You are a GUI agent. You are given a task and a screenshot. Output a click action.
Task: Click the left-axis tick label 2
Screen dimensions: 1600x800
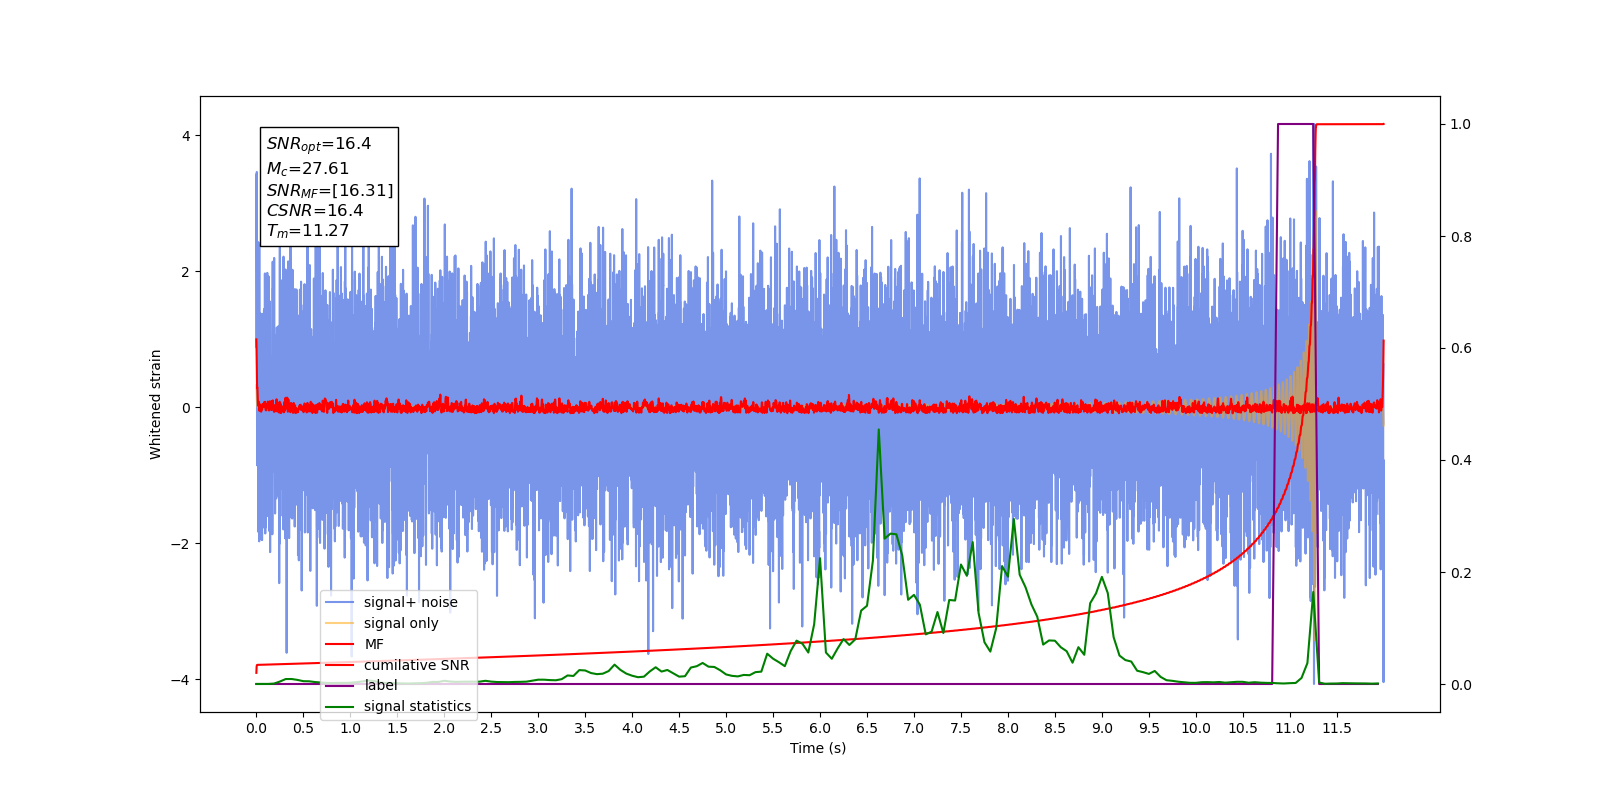185,272
